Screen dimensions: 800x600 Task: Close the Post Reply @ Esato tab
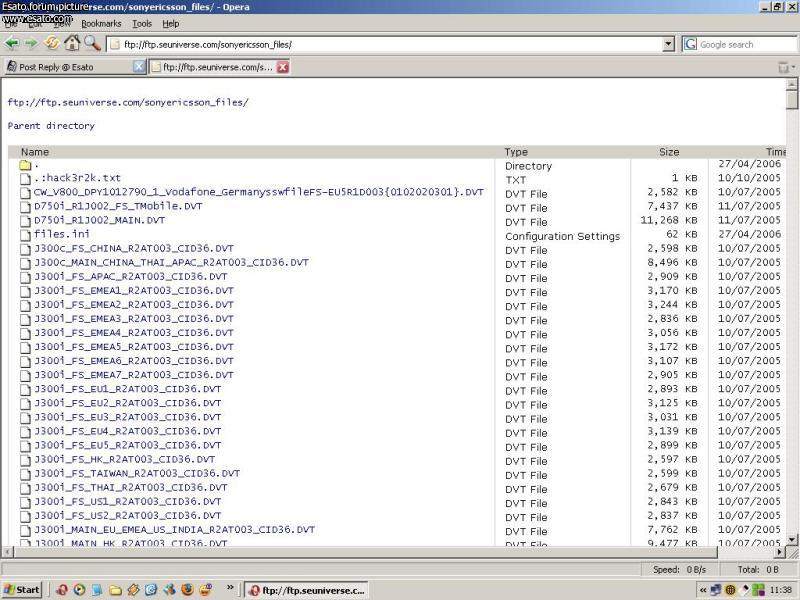139,66
